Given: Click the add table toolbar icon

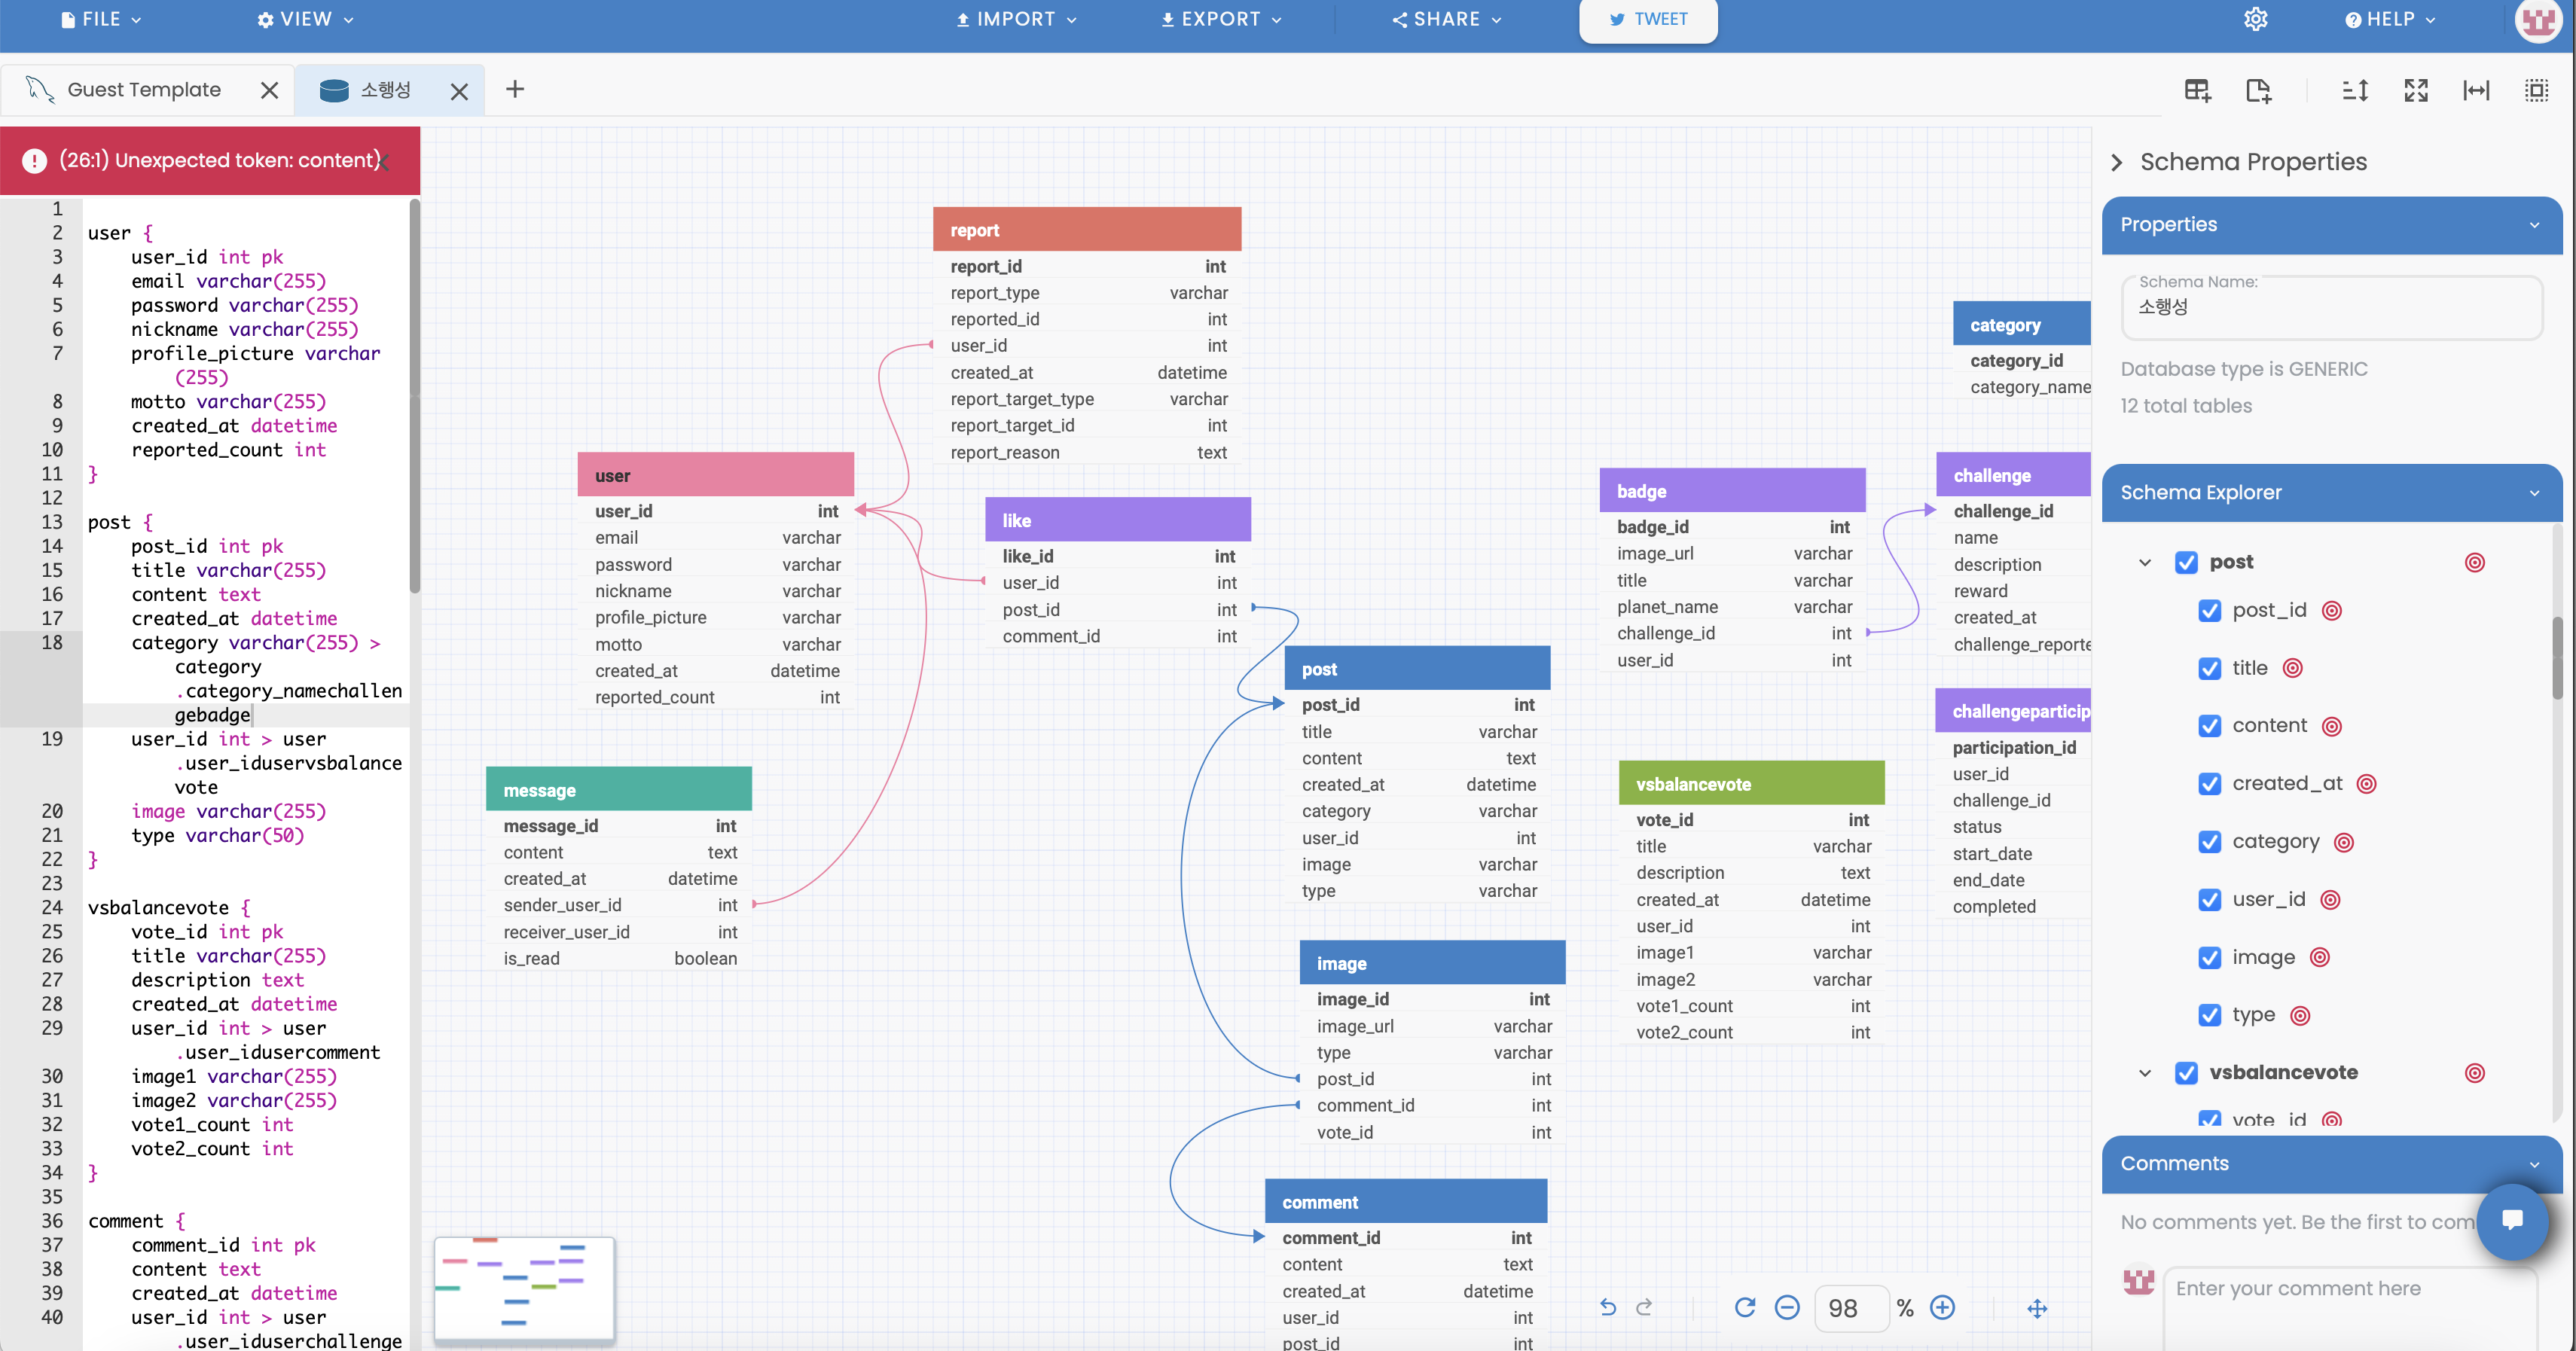Looking at the screenshot, I should [2197, 91].
